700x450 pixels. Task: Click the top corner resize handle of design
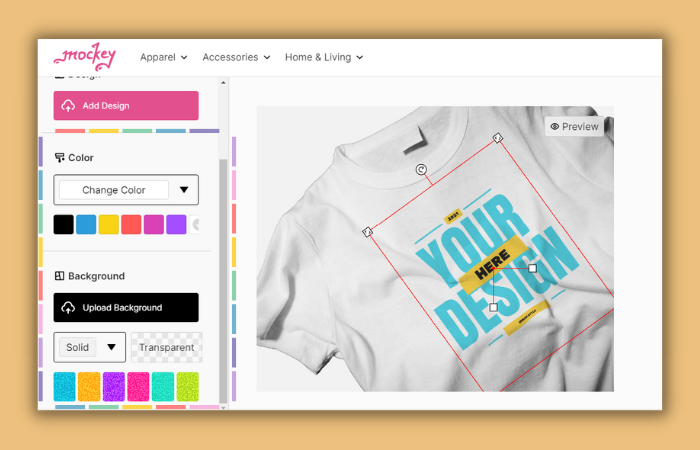498,138
